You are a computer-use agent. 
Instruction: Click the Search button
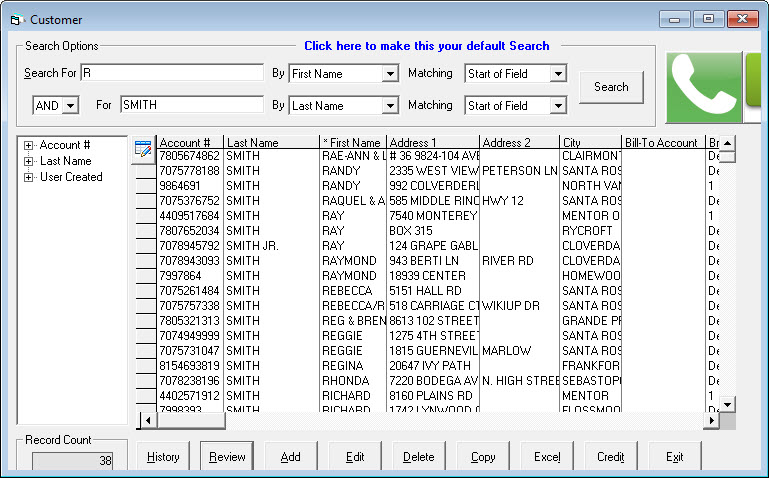click(611, 87)
